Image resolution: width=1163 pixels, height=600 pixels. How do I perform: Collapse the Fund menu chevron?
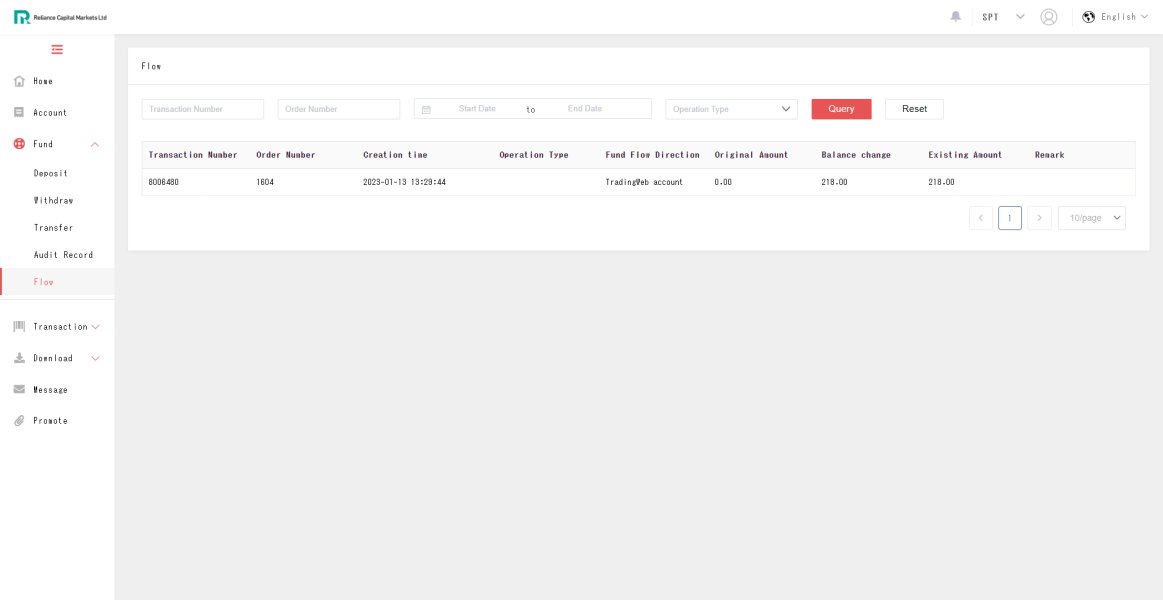(x=95, y=145)
